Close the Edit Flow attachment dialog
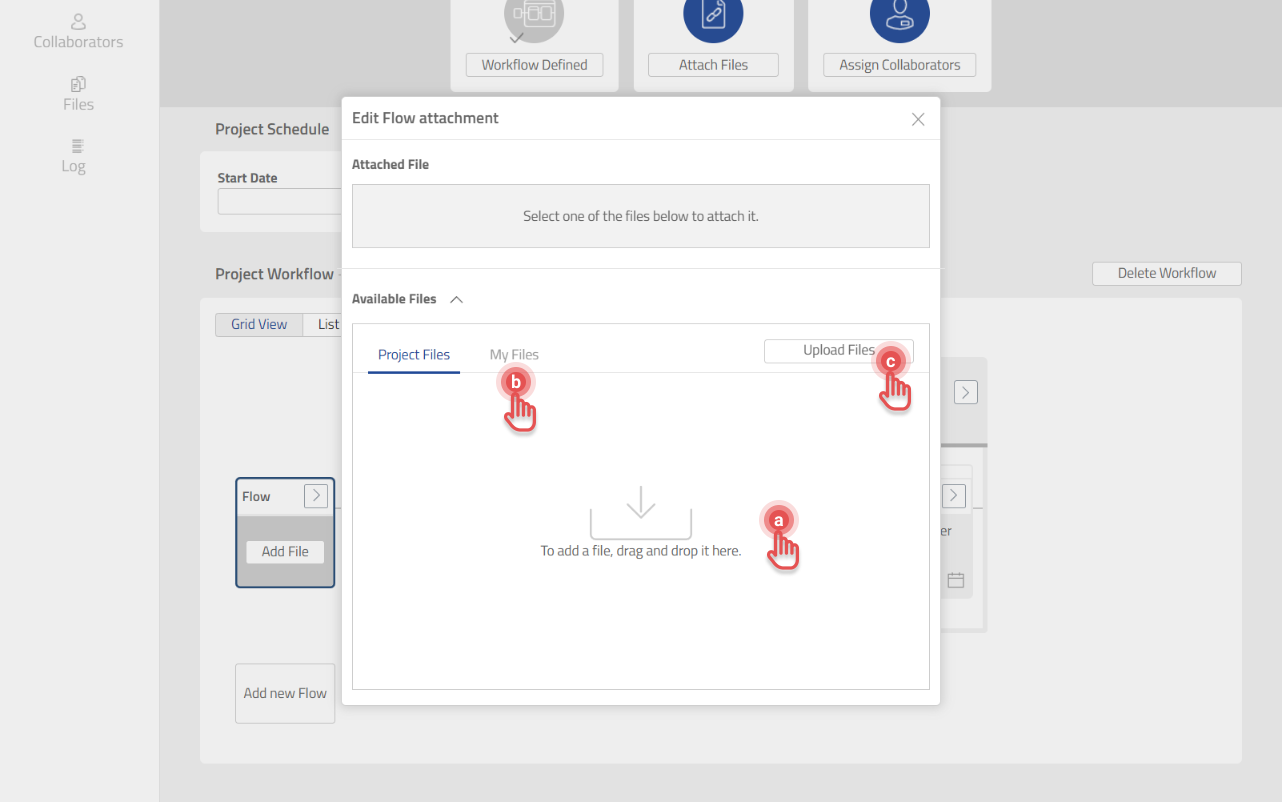Image resolution: width=1282 pixels, height=802 pixels. pyautogui.click(x=917, y=119)
